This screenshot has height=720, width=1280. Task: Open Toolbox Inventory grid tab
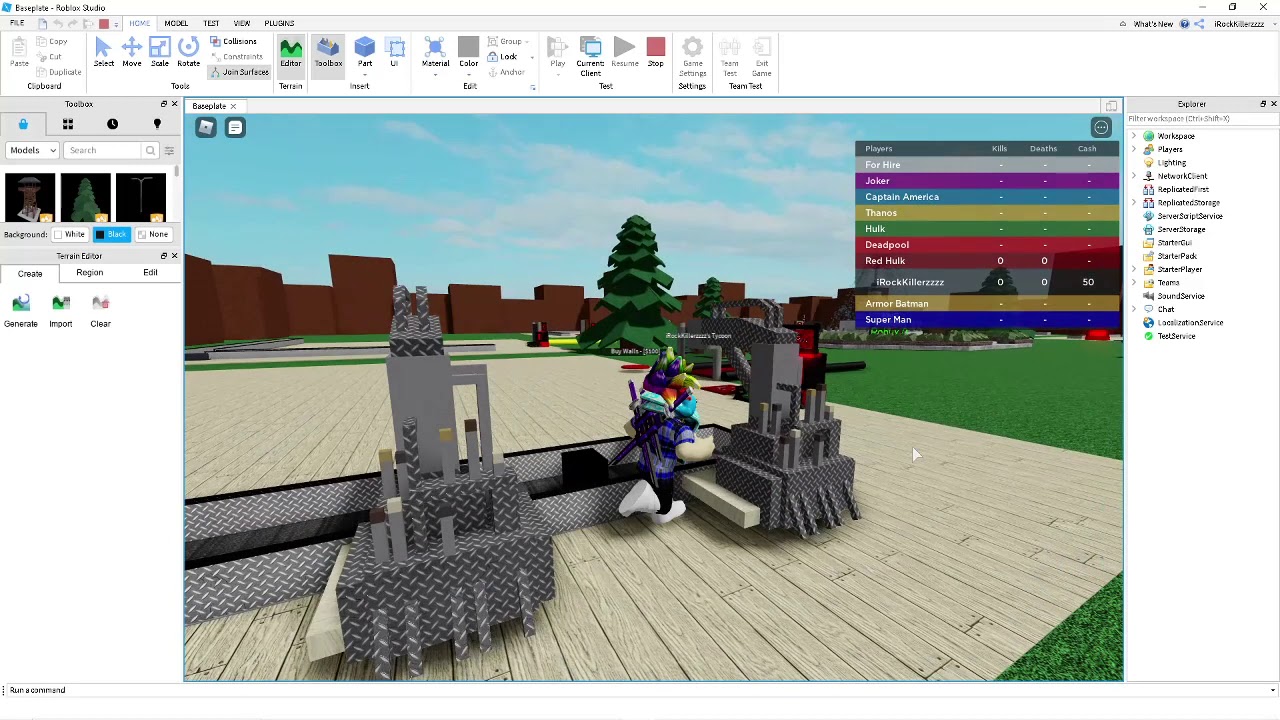pyautogui.click(x=68, y=124)
